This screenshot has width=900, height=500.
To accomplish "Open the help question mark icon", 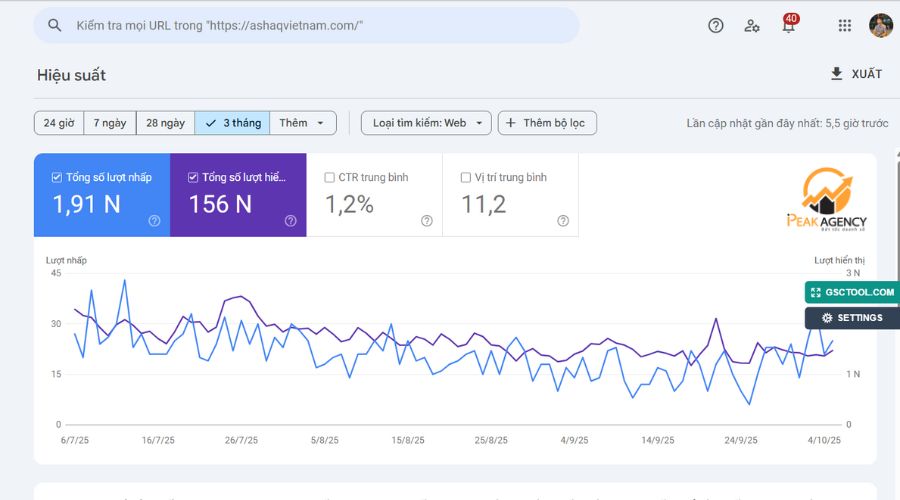I will coord(716,26).
